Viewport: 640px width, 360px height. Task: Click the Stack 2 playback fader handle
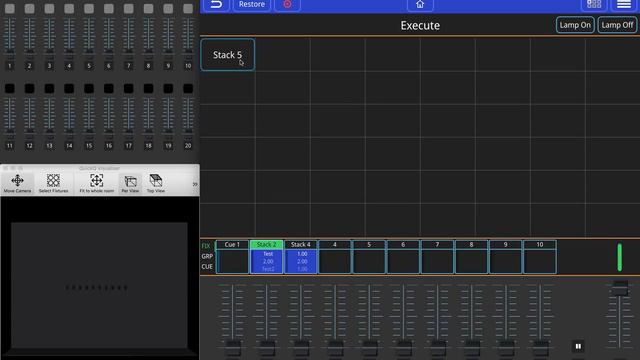(x=267, y=349)
